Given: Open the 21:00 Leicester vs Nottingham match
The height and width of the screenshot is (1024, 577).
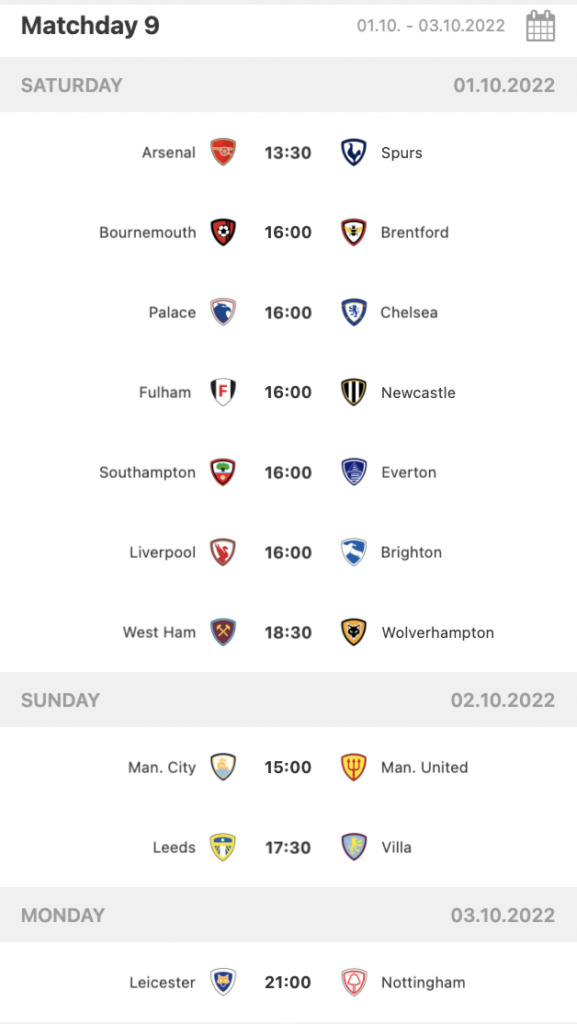Looking at the screenshot, I should click(288, 982).
